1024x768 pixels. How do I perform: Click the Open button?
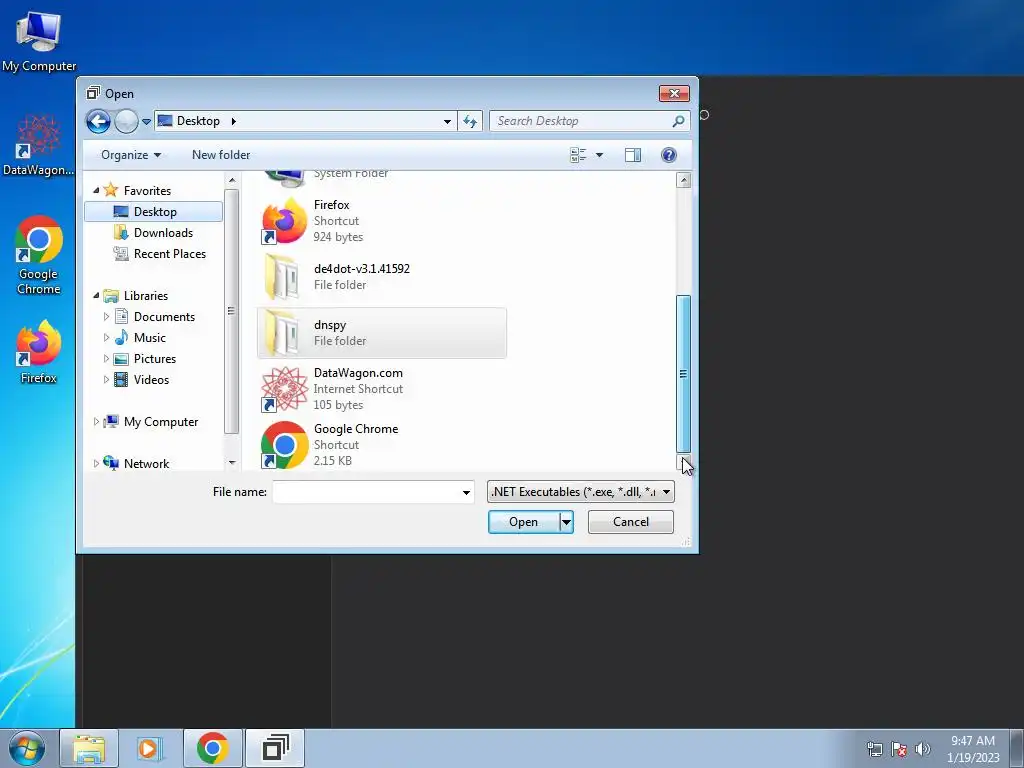[524, 522]
